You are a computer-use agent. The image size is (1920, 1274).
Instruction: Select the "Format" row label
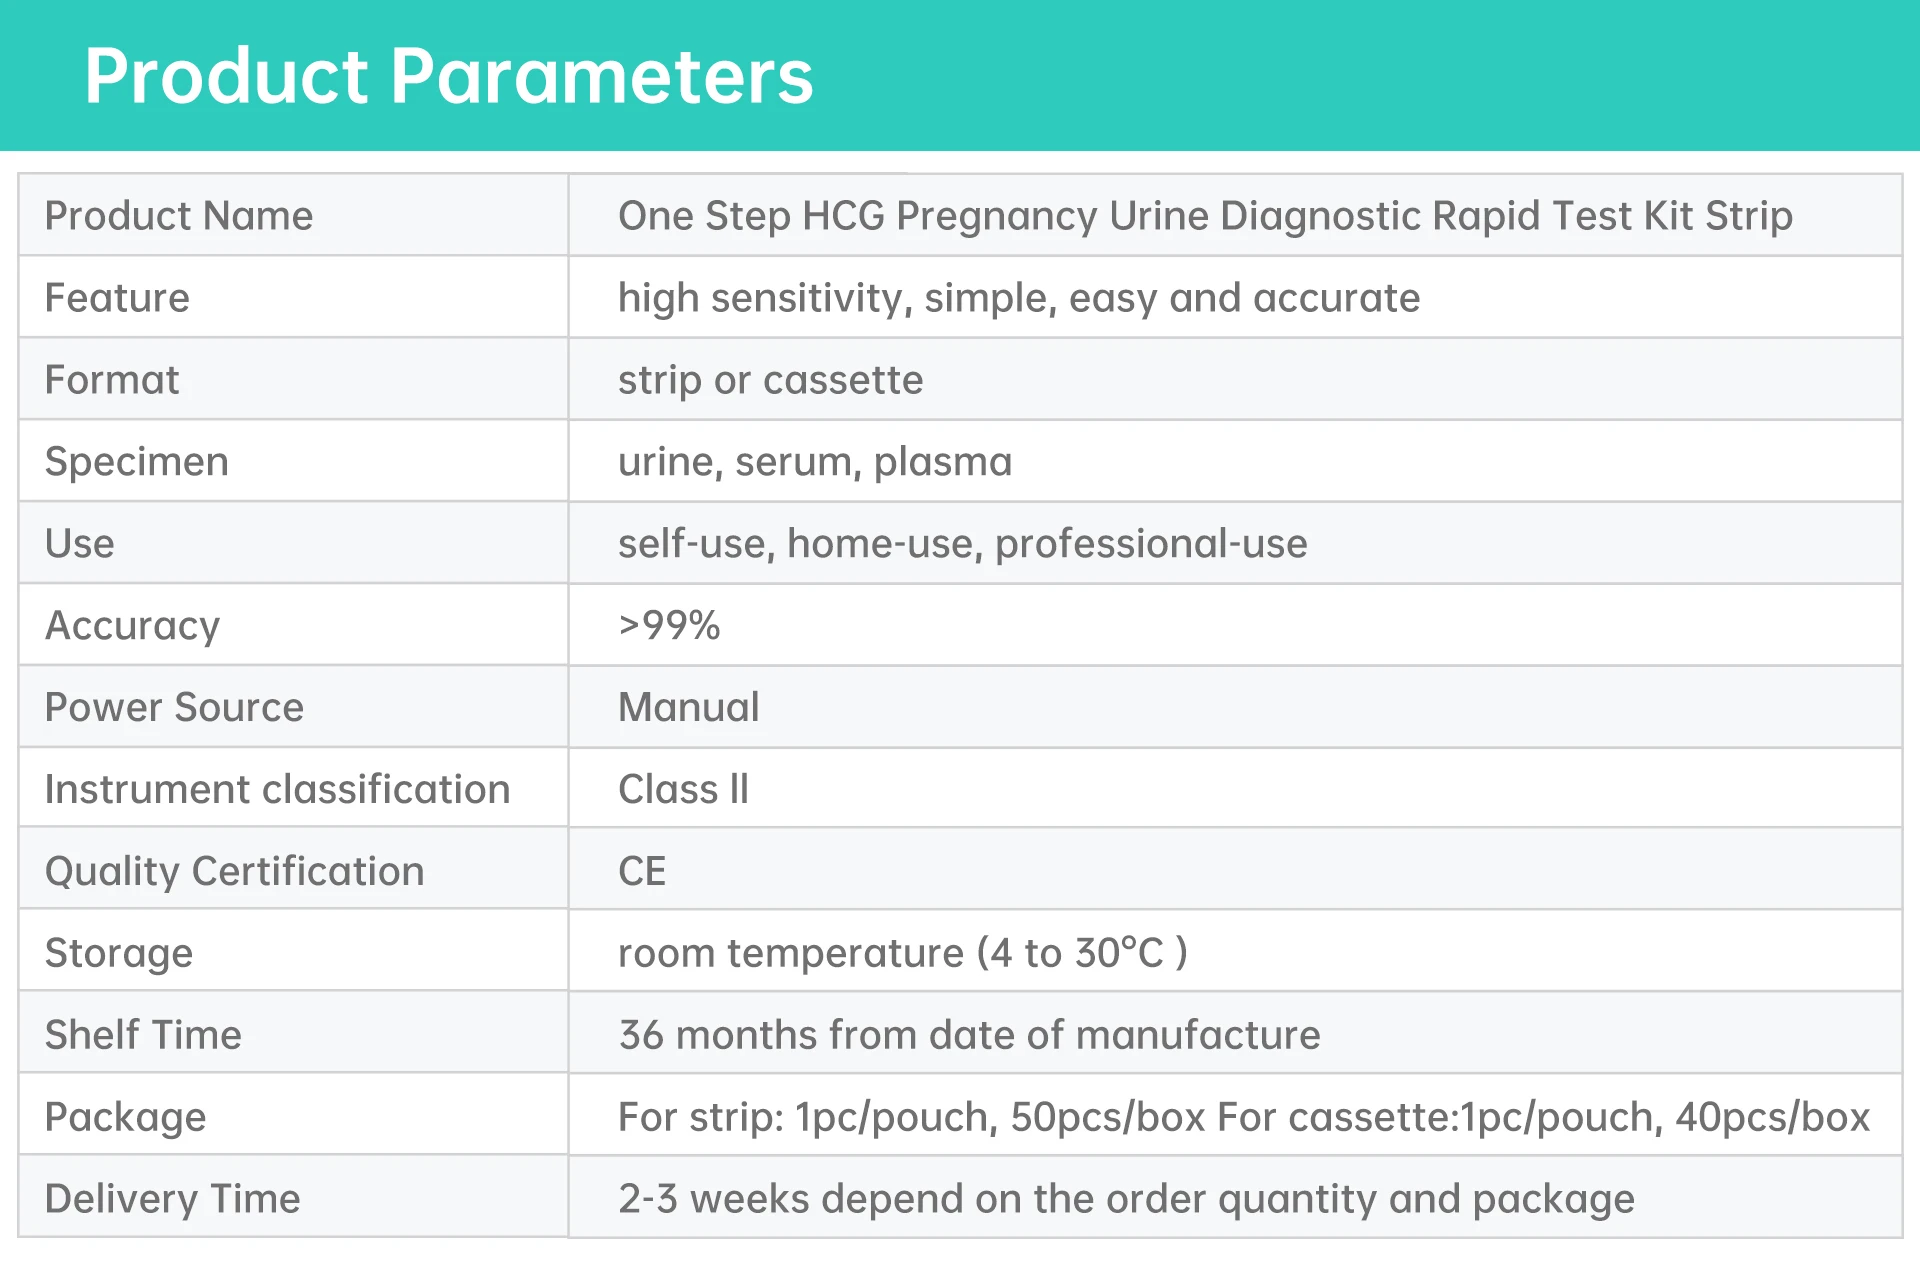(x=112, y=380)
